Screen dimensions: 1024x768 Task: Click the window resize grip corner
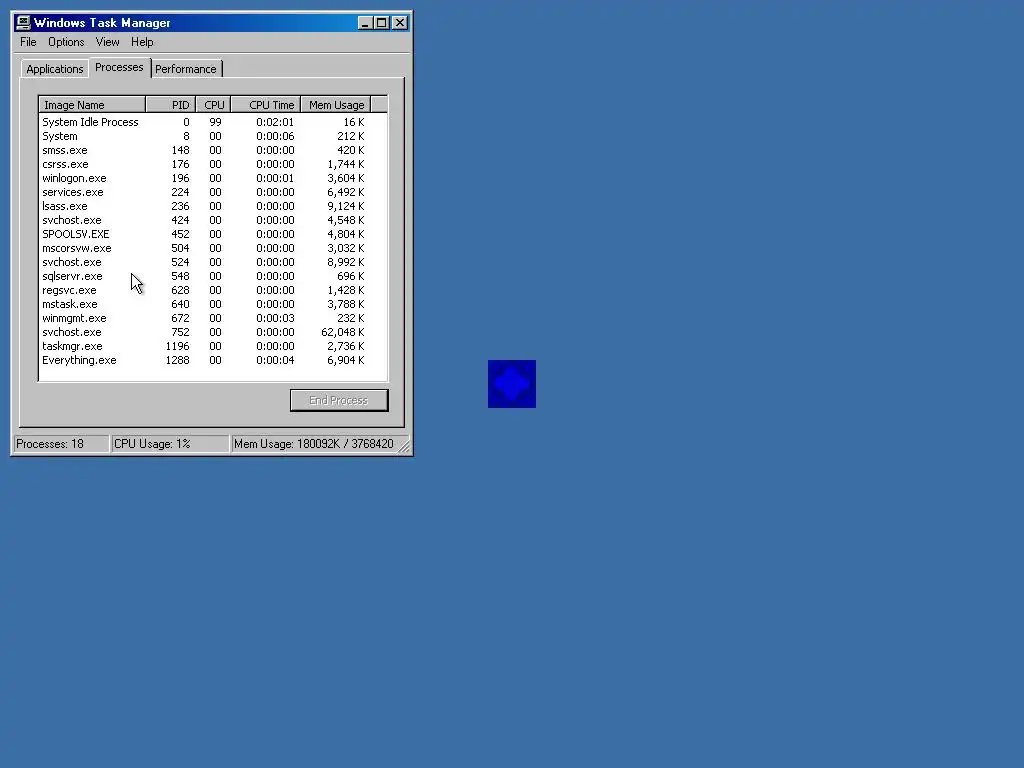click(x=404, y=447)
